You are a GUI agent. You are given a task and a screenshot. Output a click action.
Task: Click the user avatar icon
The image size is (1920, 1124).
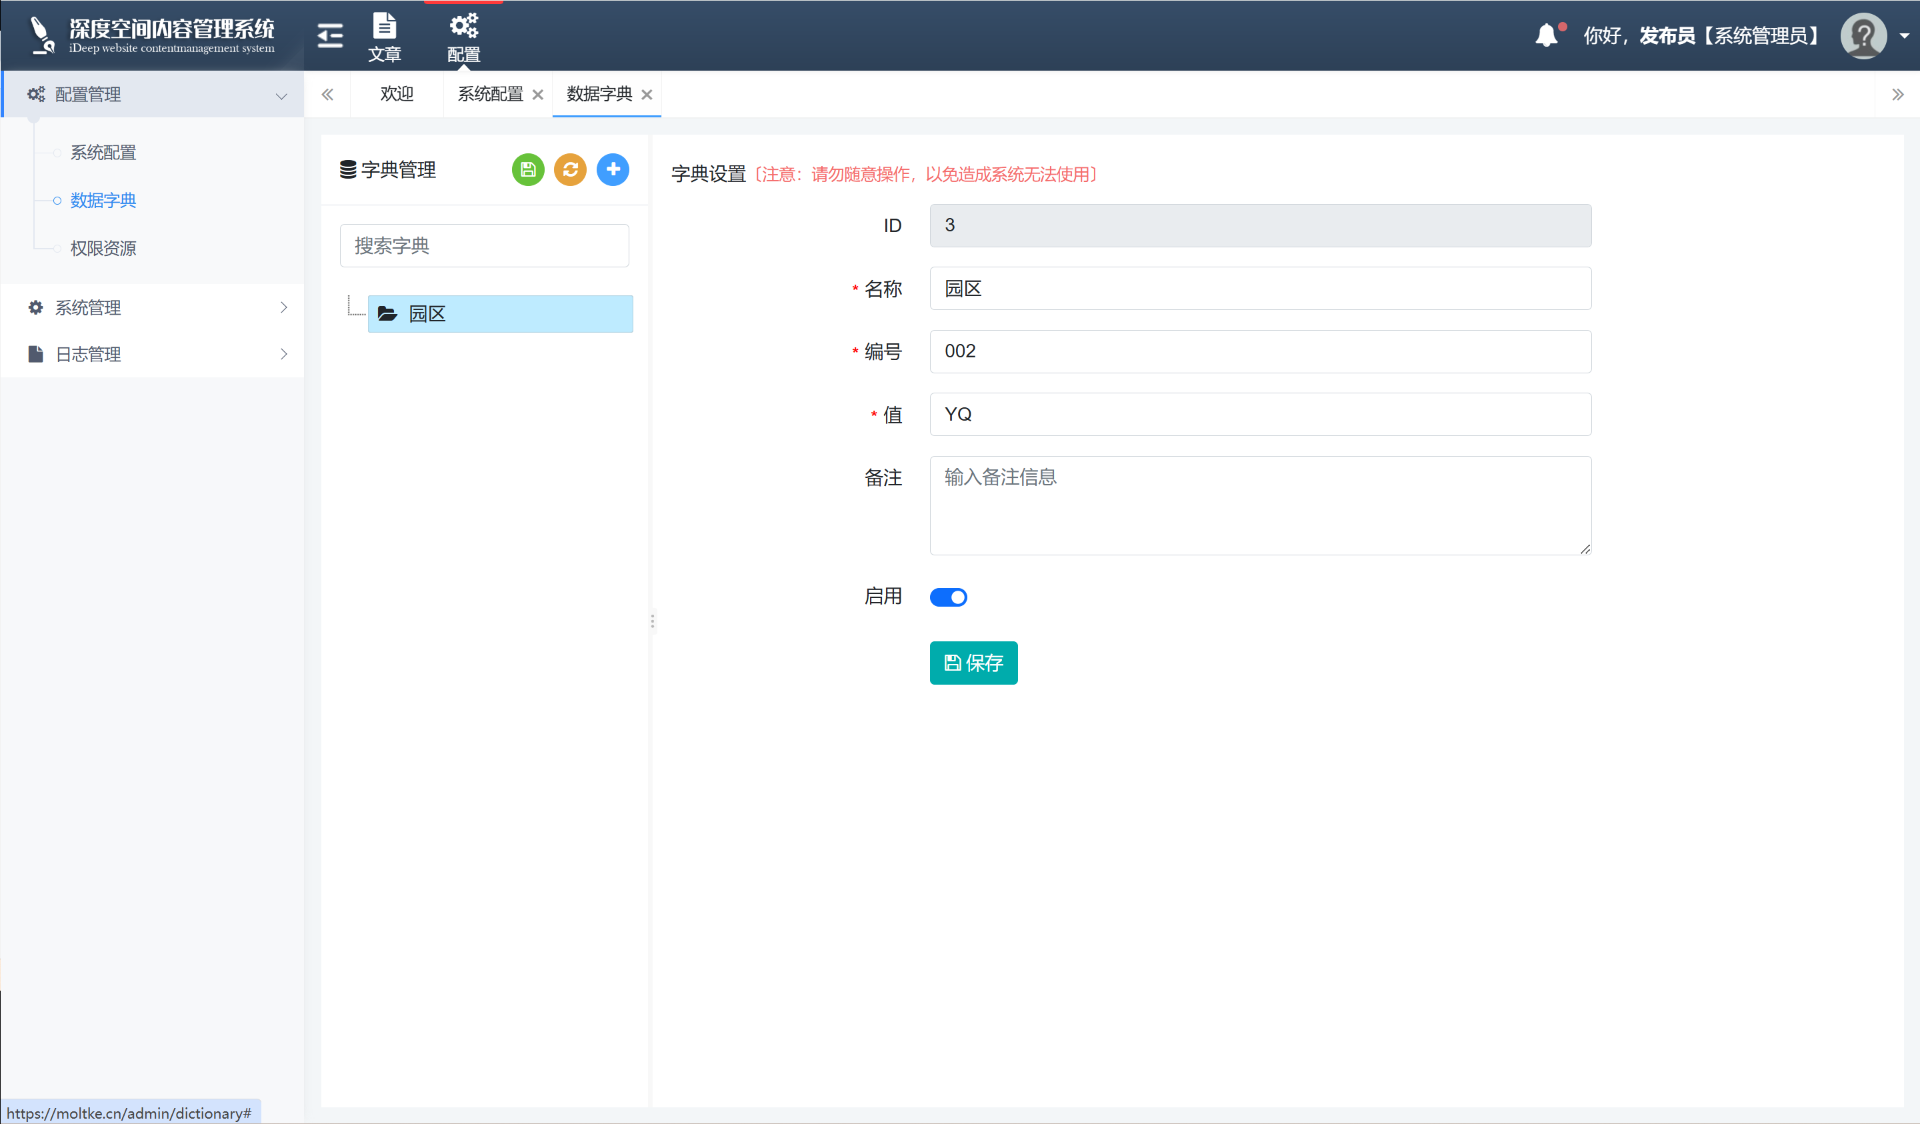pos(1863,36)
